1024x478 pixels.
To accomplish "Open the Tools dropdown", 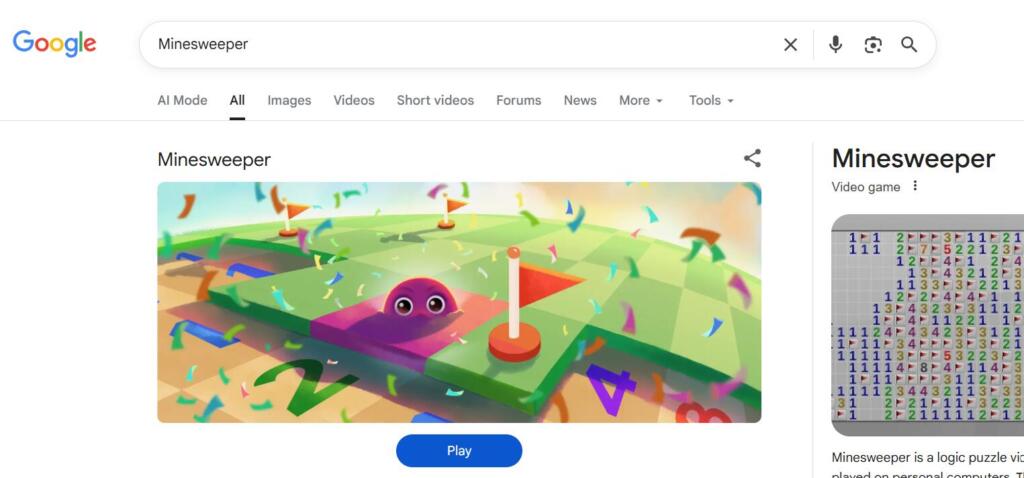I will click(711, 100).
